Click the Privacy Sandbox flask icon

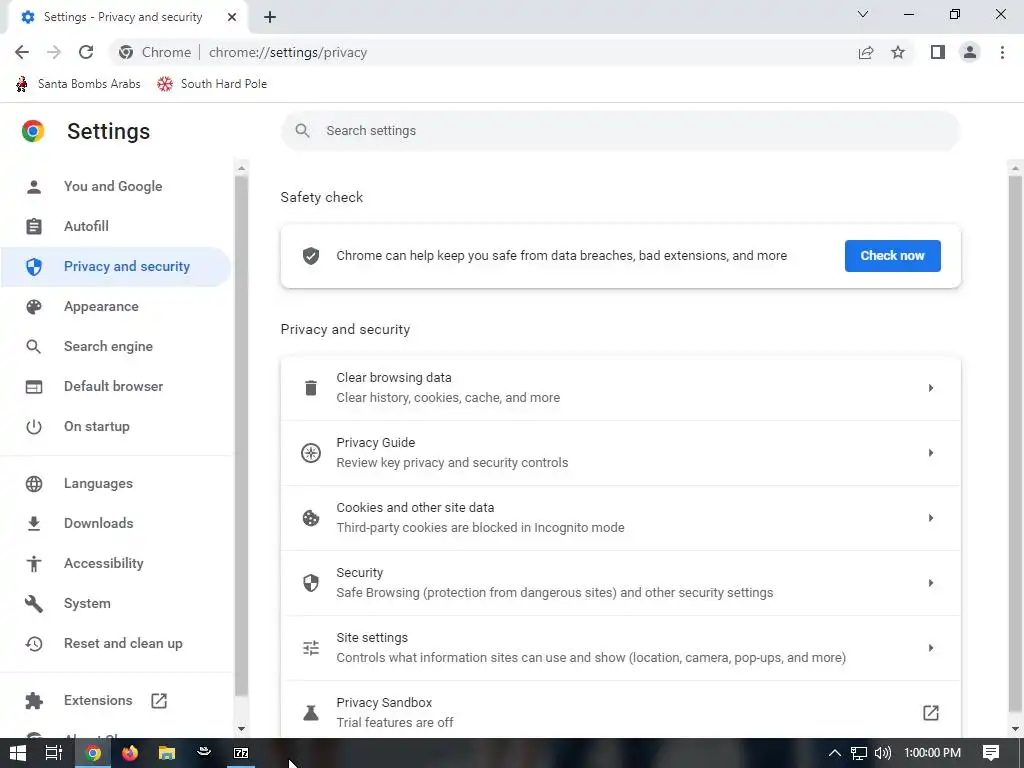point(311,712)
